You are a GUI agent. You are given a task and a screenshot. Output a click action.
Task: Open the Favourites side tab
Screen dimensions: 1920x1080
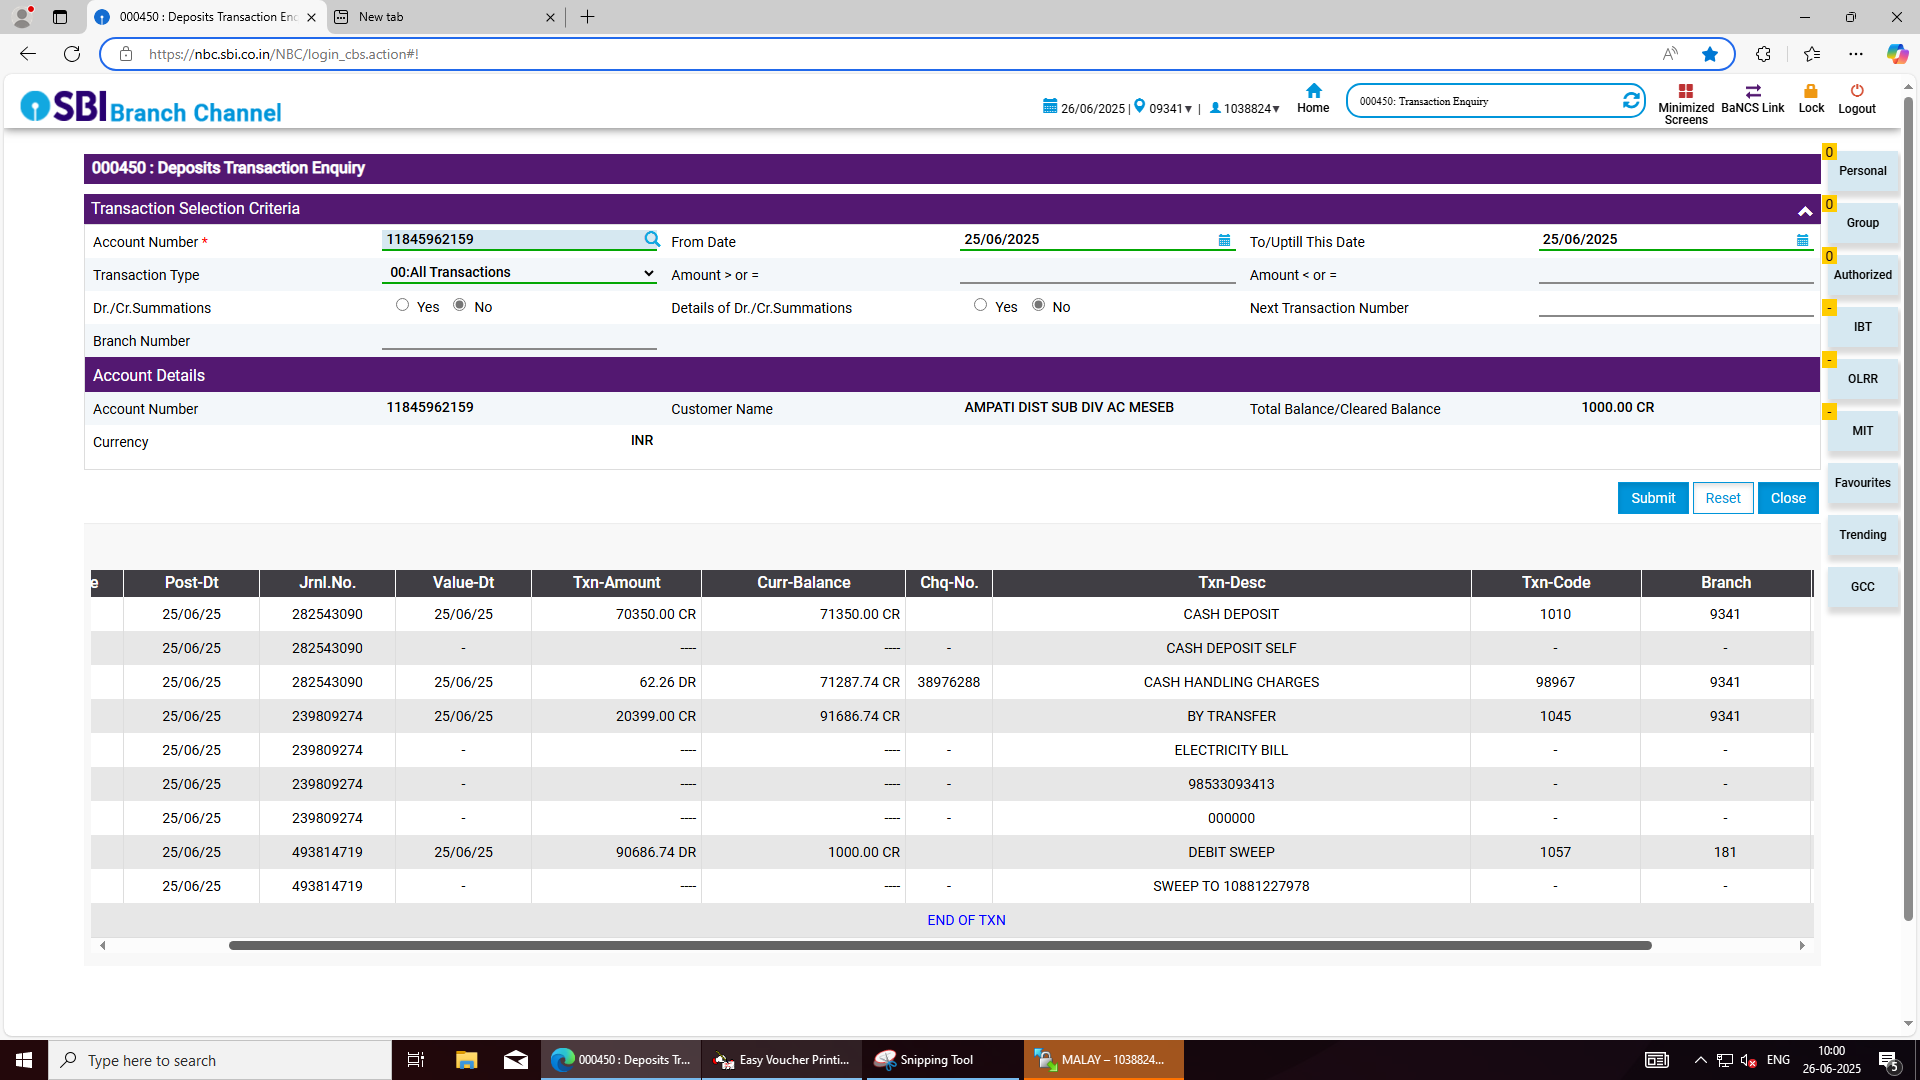1861,483
